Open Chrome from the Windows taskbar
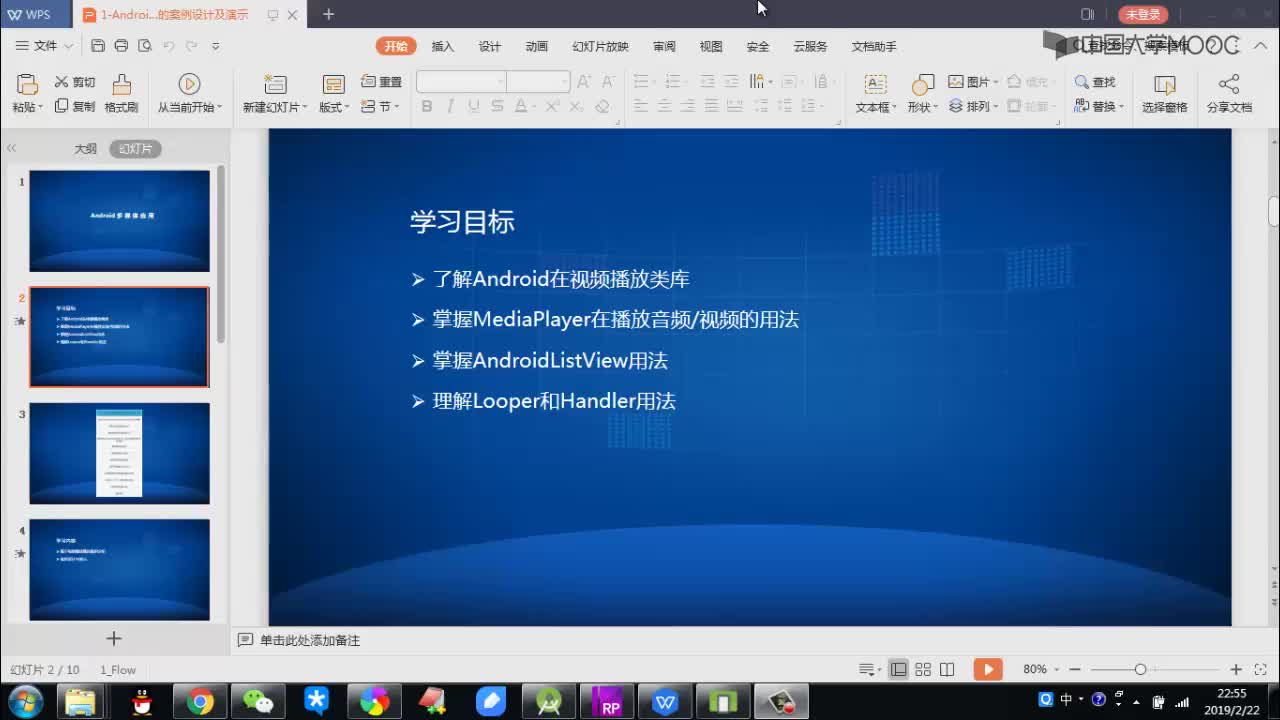This screenshot has width=1280, height=720. tap(200, 702)
